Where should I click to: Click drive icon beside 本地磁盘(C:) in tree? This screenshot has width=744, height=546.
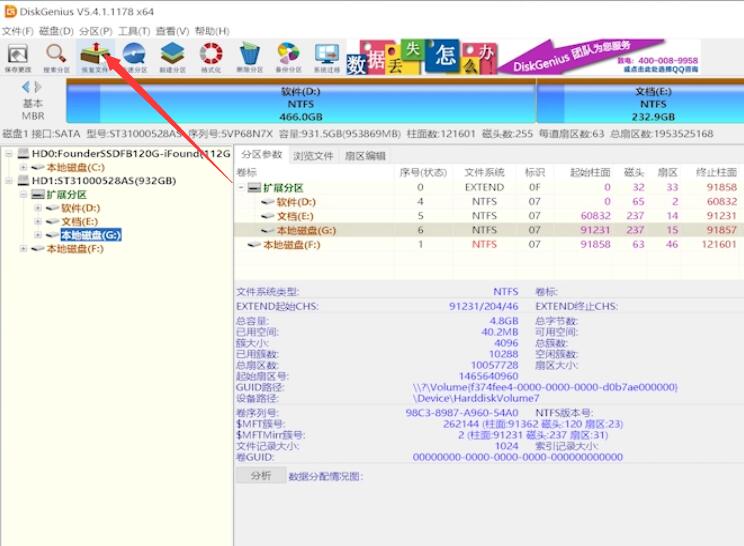click(x=38, y=167)
